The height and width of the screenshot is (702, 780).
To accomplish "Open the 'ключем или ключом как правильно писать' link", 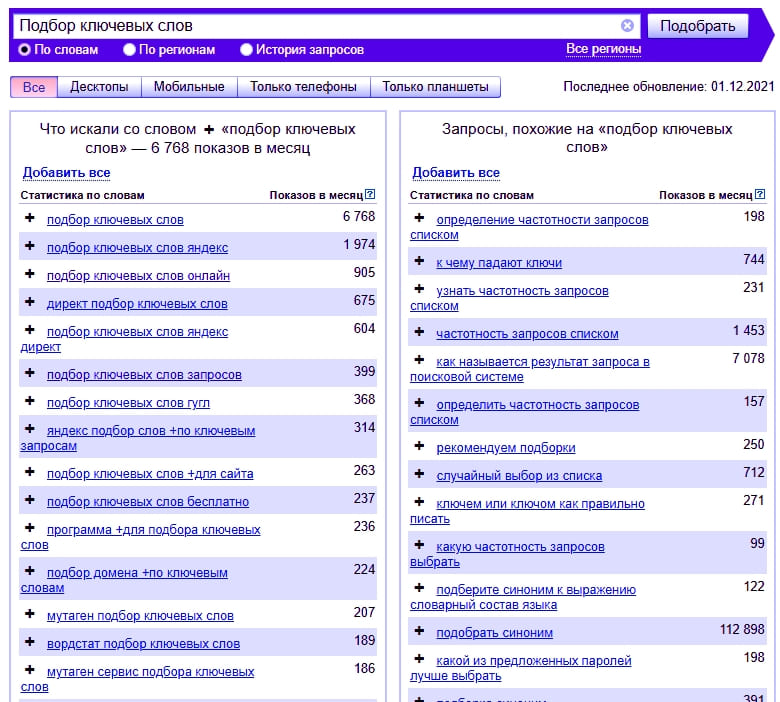I will (527, 511).
